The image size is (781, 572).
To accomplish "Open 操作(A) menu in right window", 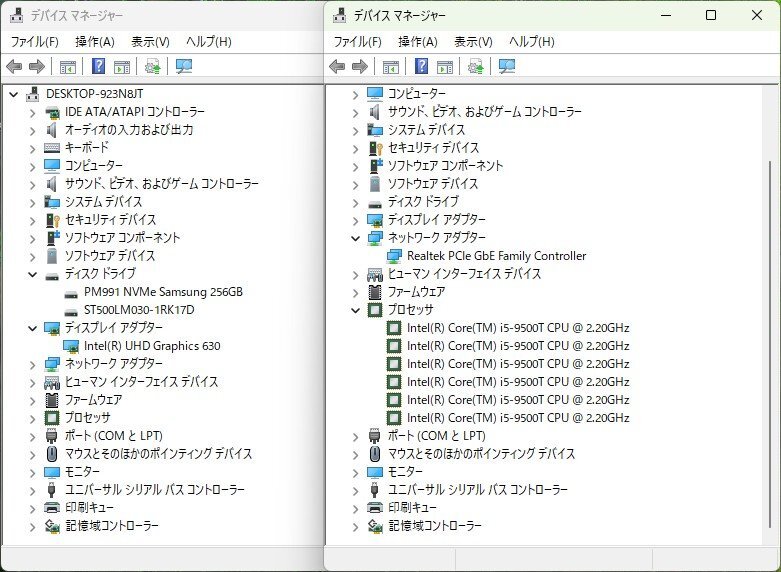I will 418,41.
